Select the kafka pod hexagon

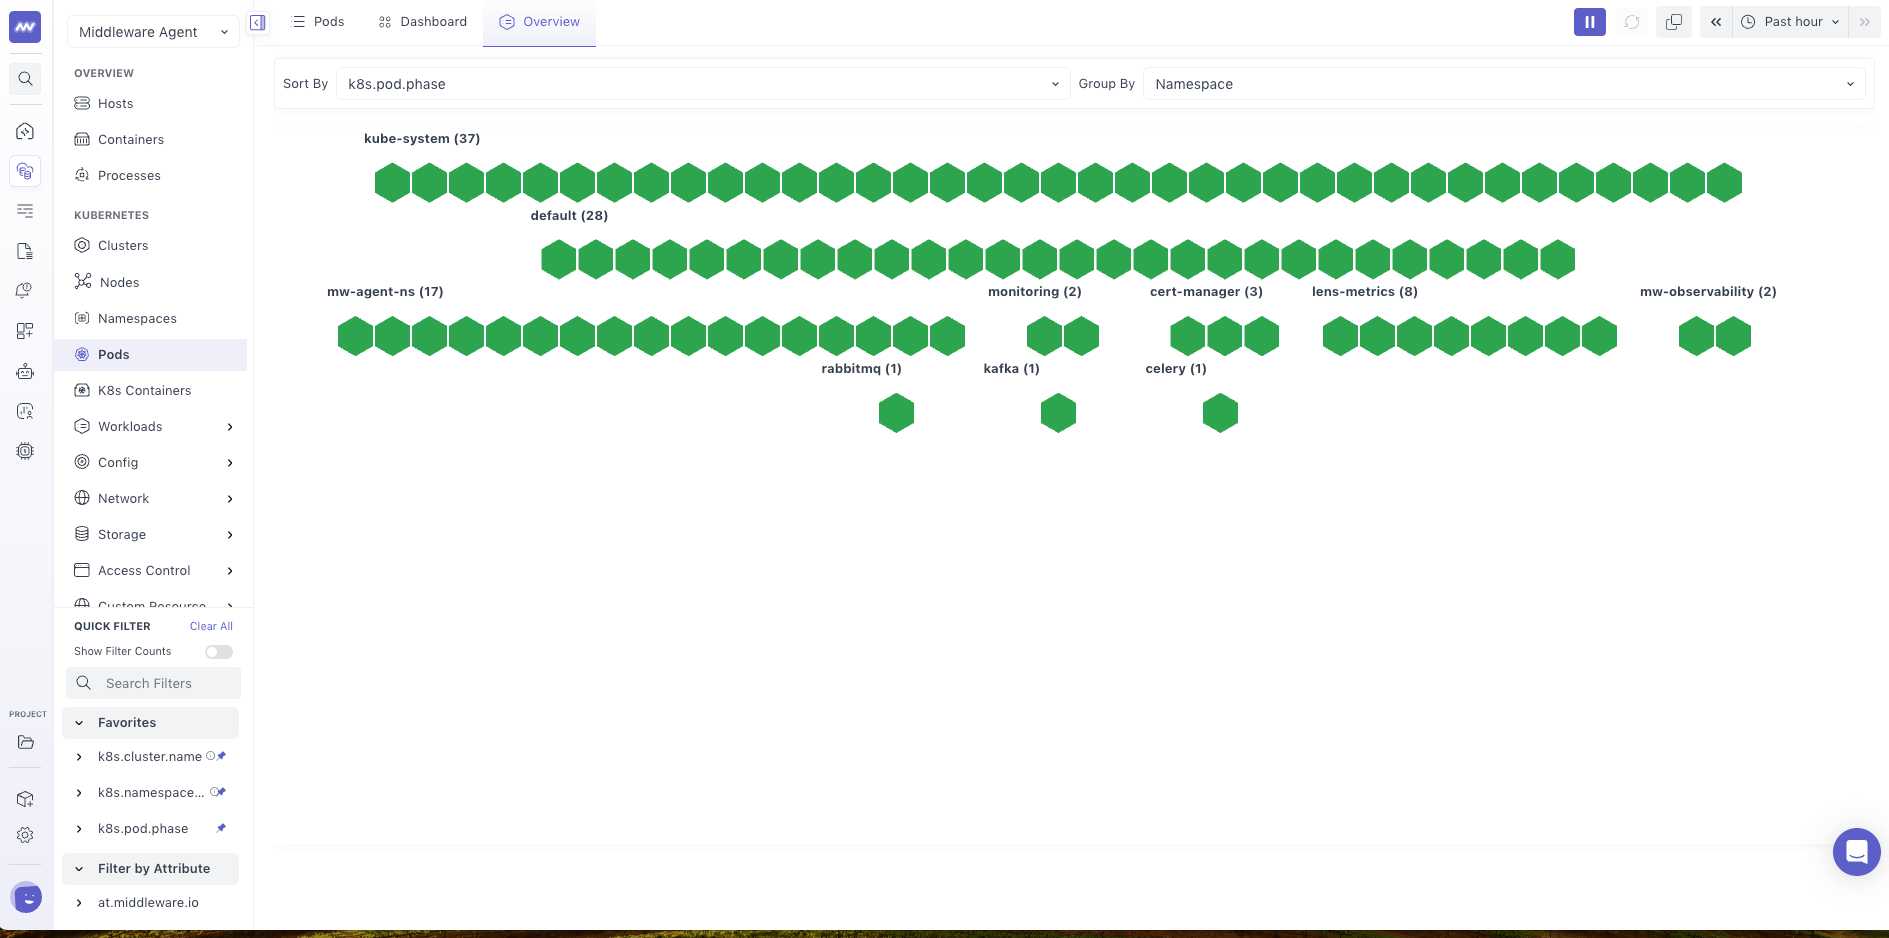point(1058,413)
